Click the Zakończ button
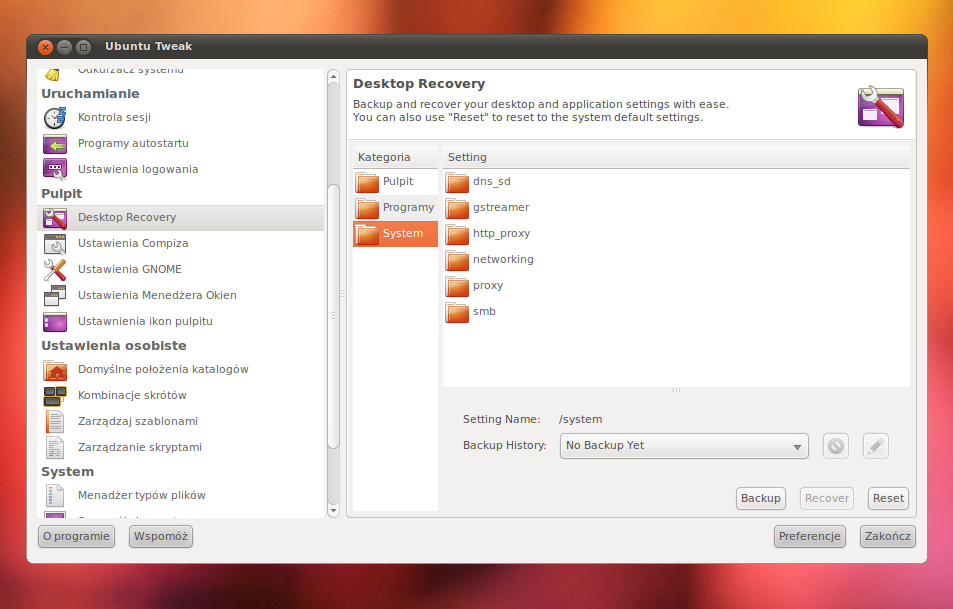The width and height of the screenshot is (953, 609). click(x=887, y=537)
